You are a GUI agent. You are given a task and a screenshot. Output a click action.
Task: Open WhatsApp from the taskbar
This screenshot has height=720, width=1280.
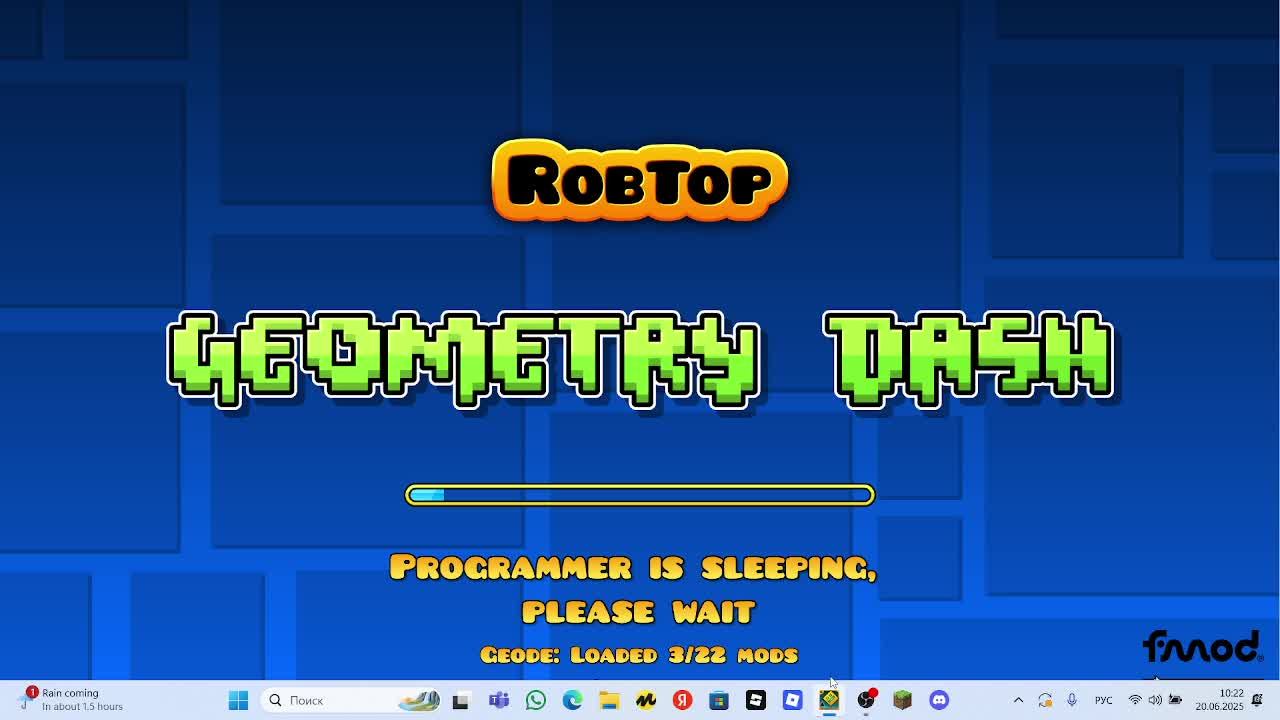(535, 700)
